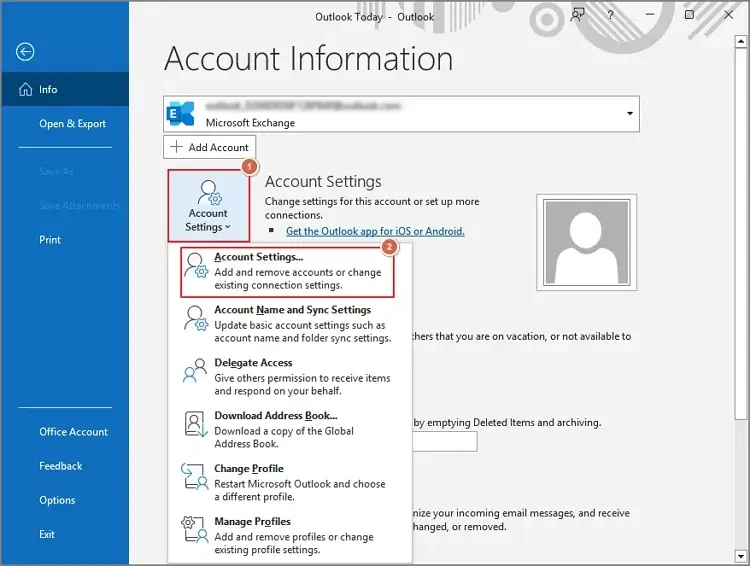This screenshot has width=750, height=566.
Task: Select Account Settings... from the menu
Action: (287, 271)
